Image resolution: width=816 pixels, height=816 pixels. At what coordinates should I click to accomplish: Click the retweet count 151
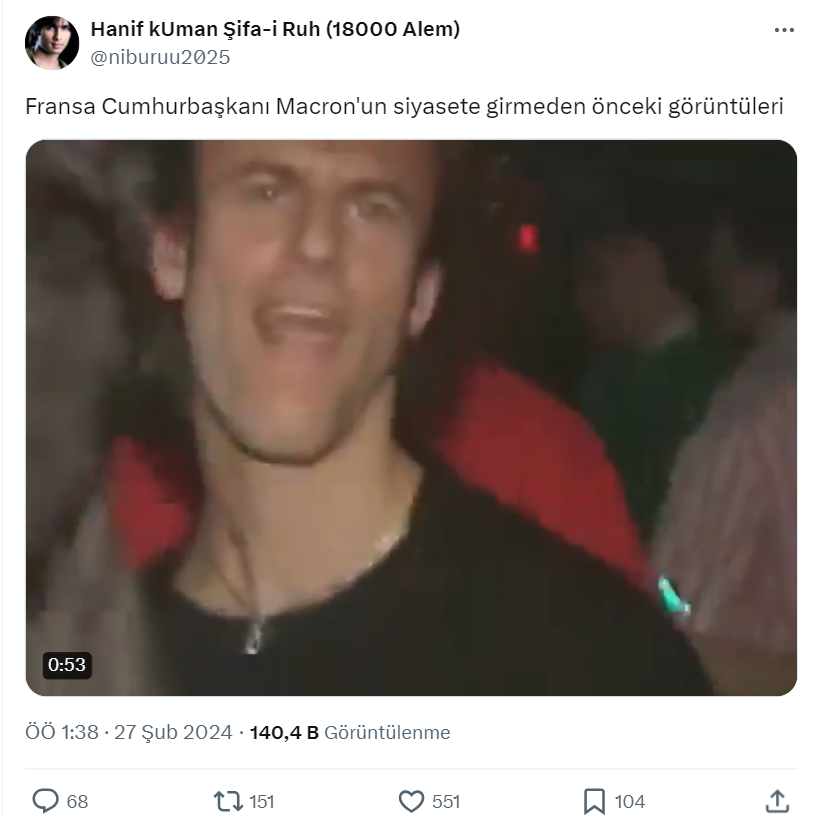tap(261, 801)
